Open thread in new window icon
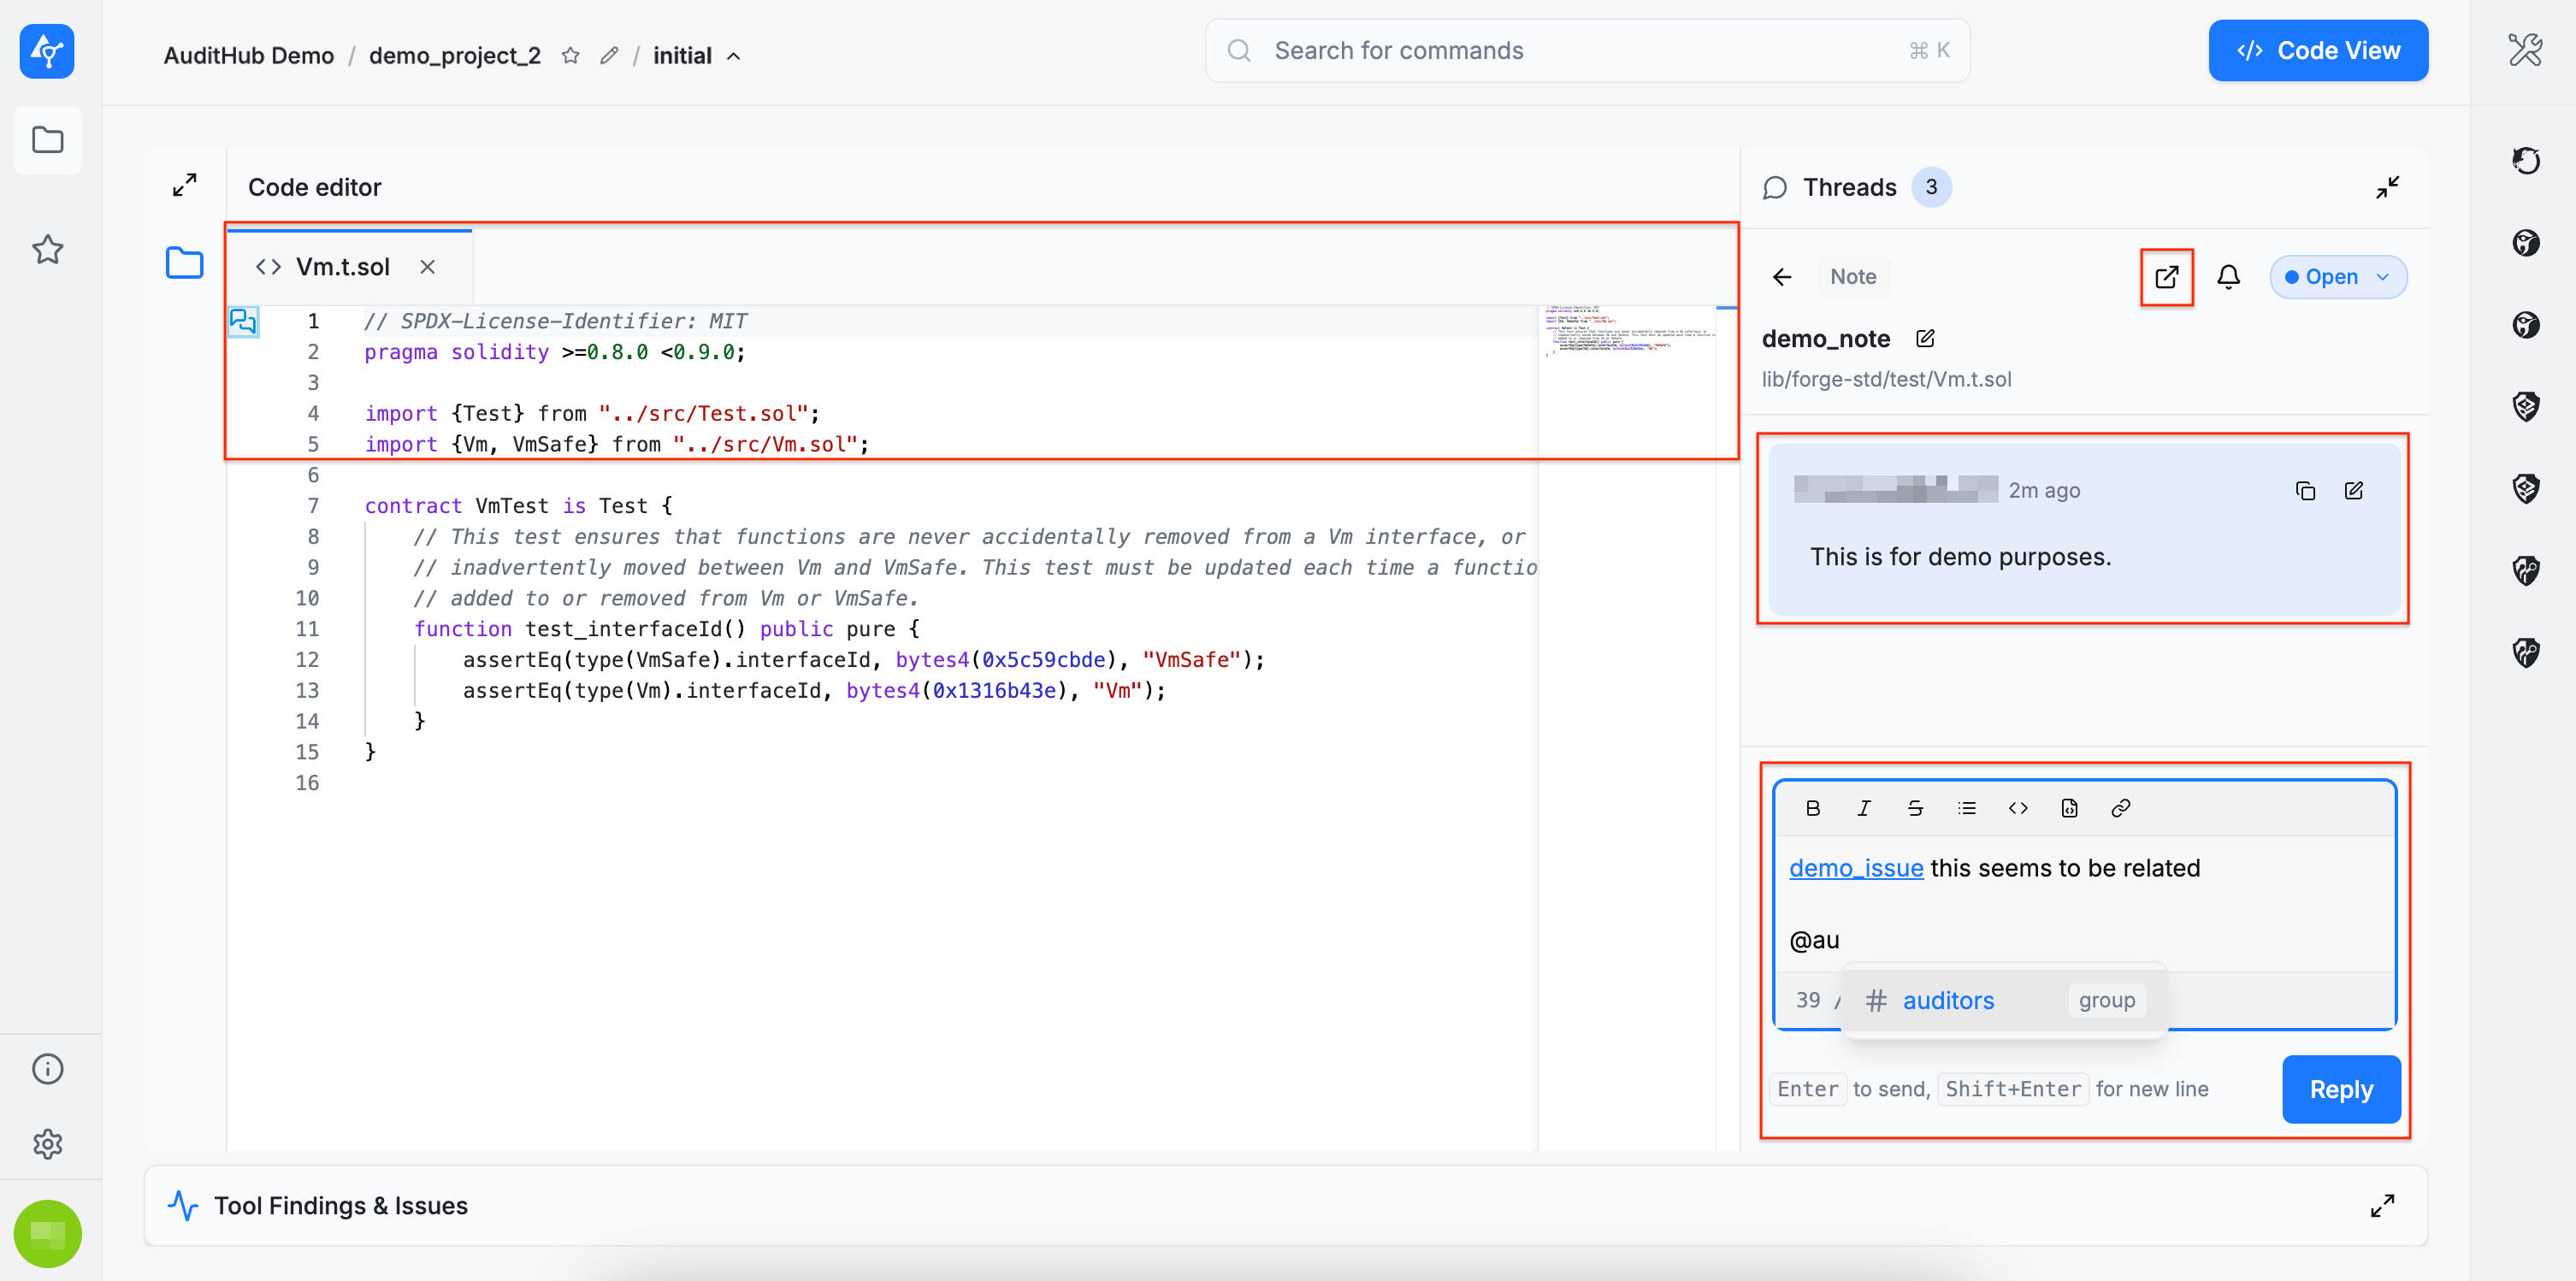The width and height of the screenshot is (2576, 1281). point(2166,277)
